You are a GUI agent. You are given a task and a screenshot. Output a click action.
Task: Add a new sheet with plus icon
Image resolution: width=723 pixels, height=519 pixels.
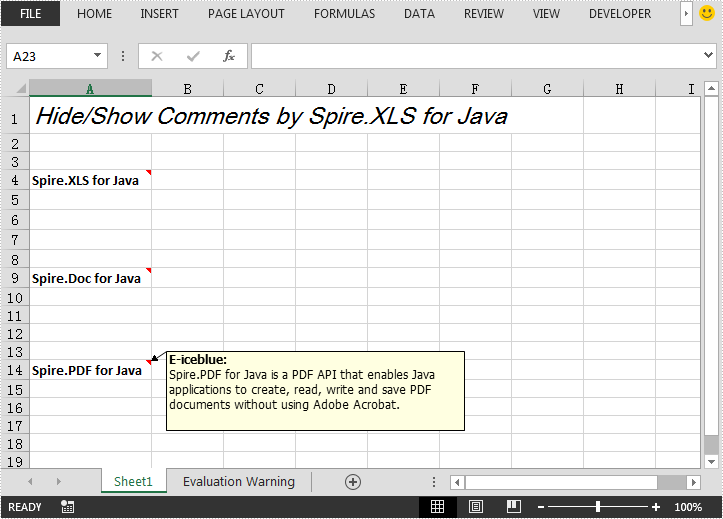(x=353, y=482)
